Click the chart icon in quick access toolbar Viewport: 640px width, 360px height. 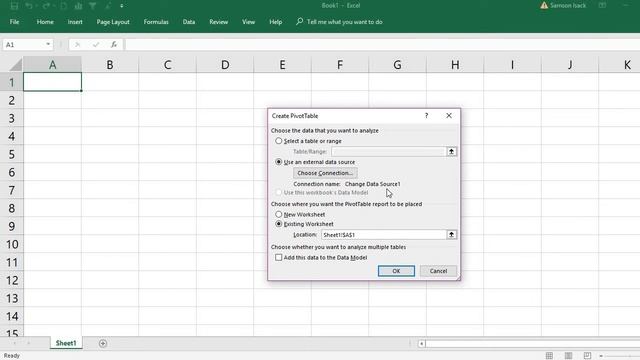click(x=78, y=6)
